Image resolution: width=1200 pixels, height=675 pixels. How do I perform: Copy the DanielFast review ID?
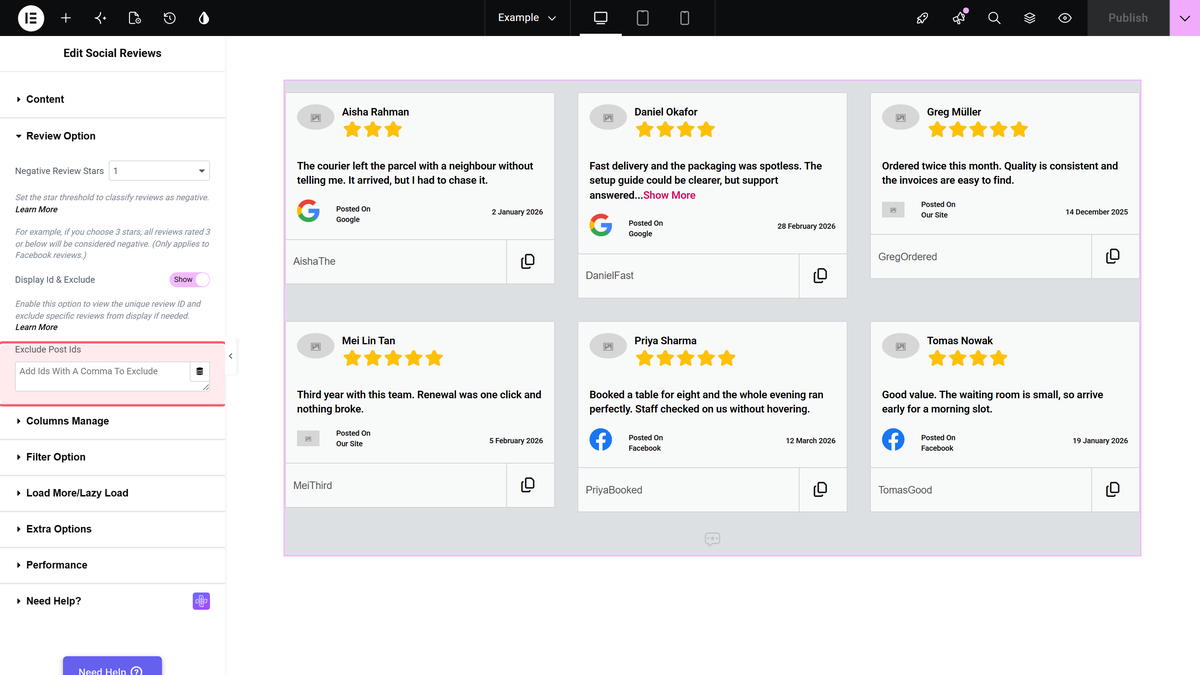(x=820, y=275)
